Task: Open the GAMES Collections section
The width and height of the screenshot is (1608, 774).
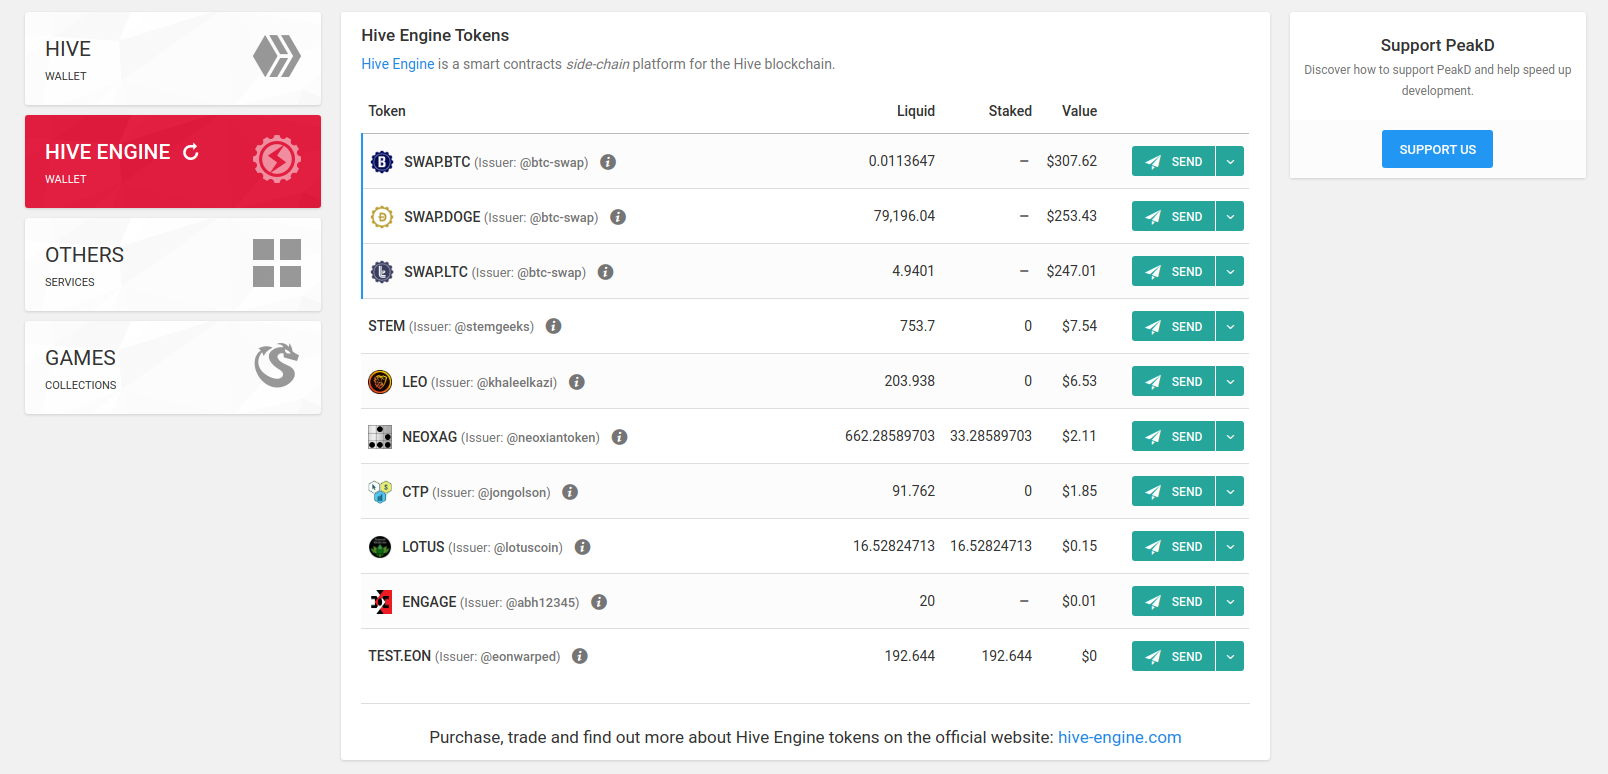Action: [x=173, y=367]
